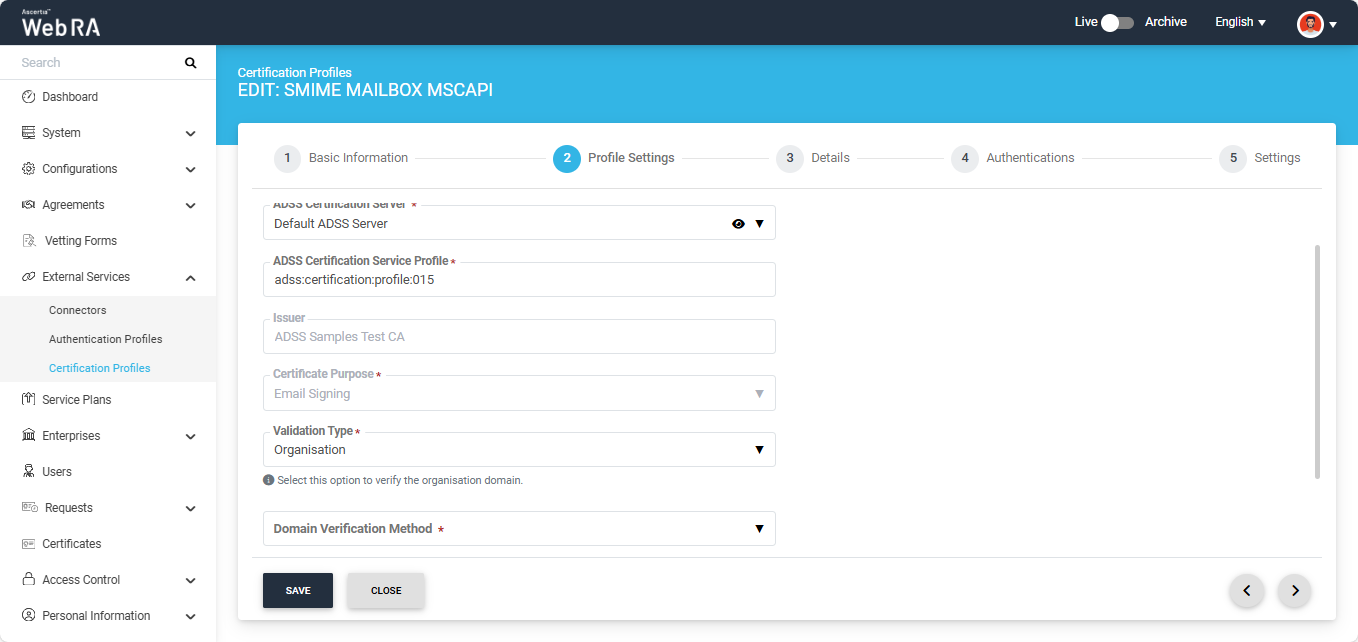1358x642 pixels.
Task: Open the Validation Type dropdown
Action: click(518, 450)
